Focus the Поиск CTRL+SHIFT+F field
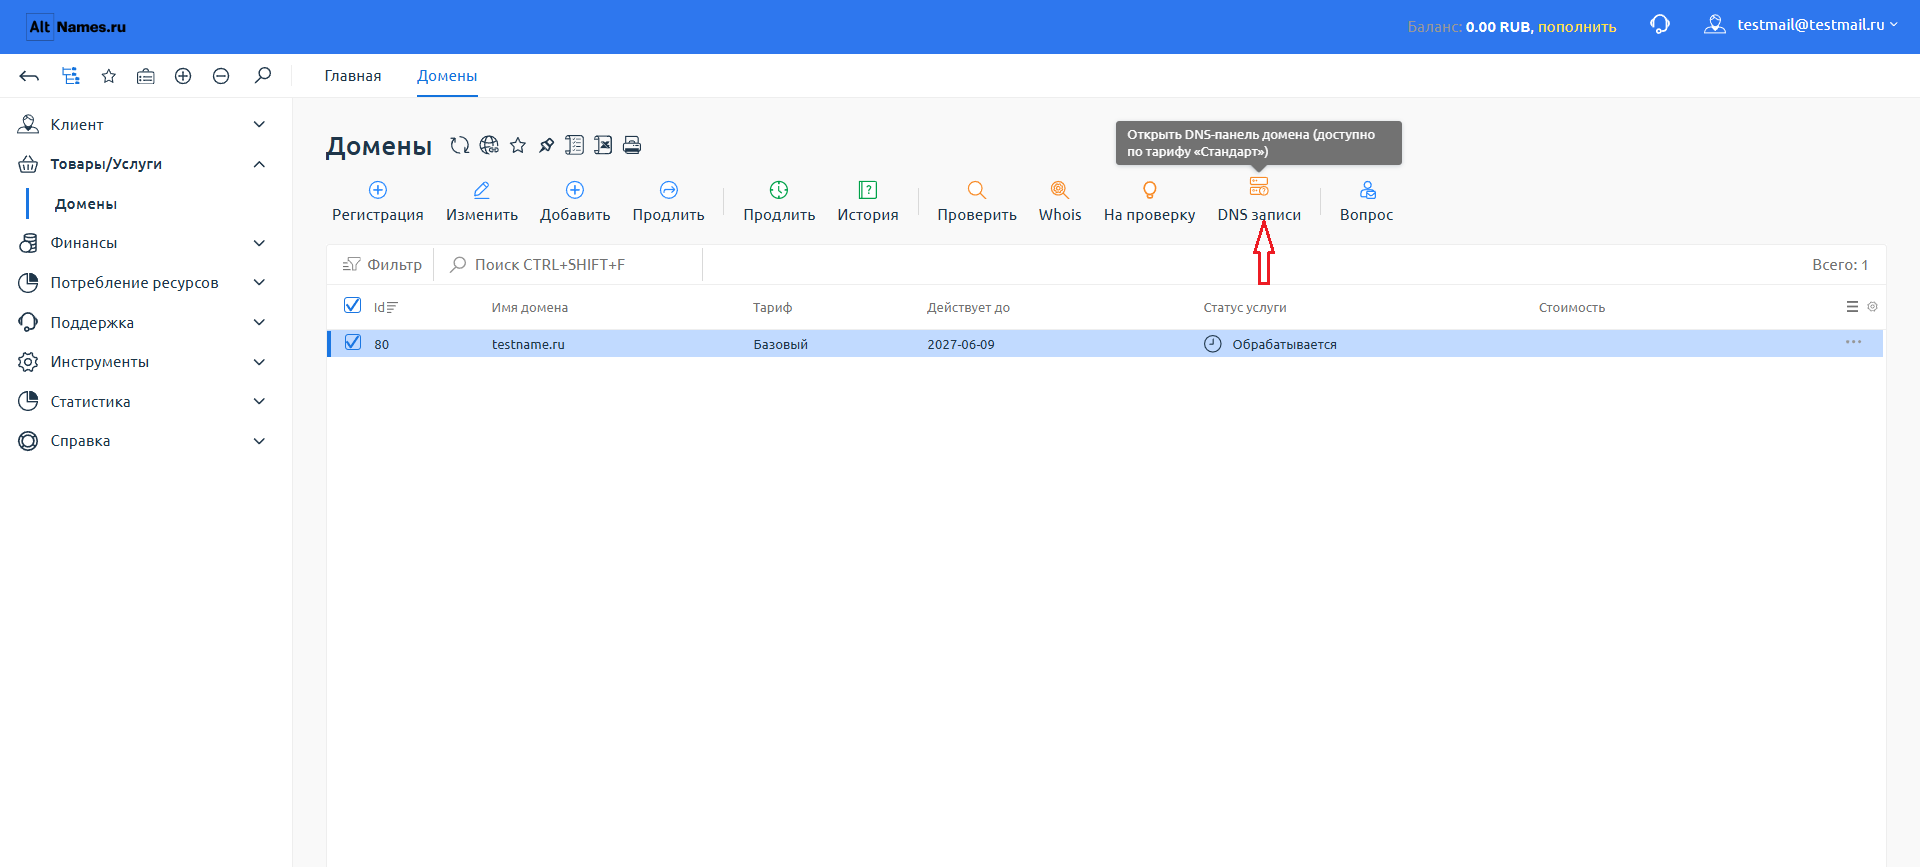This screenshot has height=867, width=1920. 570,265
